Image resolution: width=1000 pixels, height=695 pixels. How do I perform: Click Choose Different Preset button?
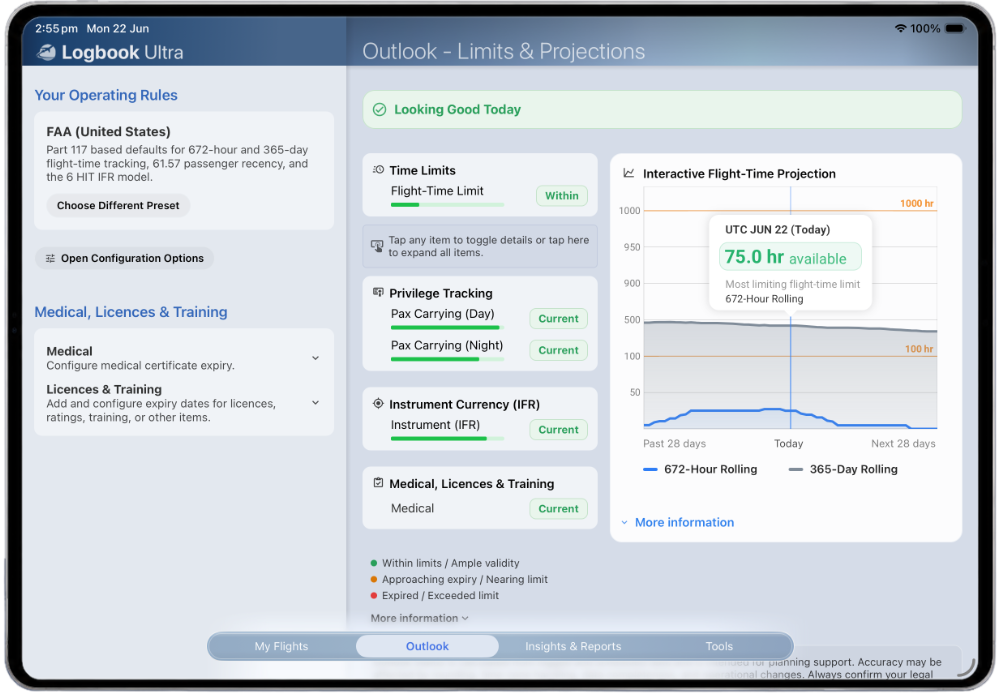coord(118,205)
